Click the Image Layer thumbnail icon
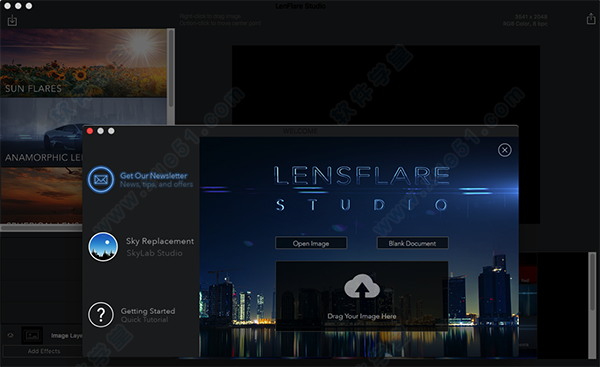The image size is (600, 367). tap(32, 336)
